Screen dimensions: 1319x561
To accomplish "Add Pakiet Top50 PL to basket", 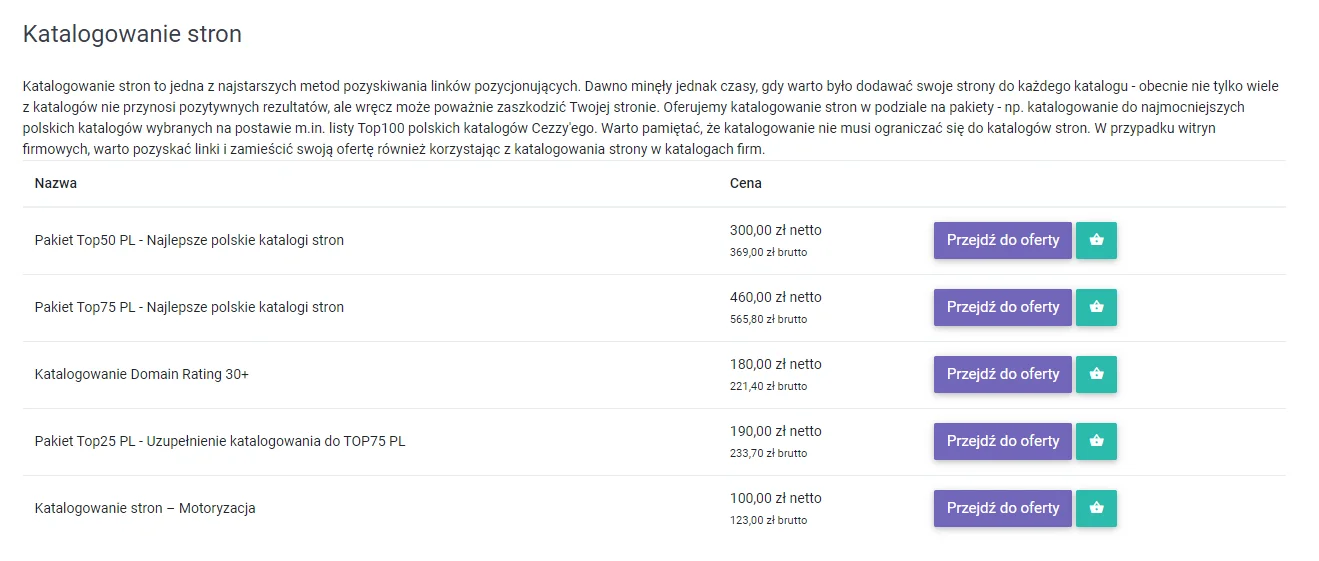I will tap(1096, 240).
